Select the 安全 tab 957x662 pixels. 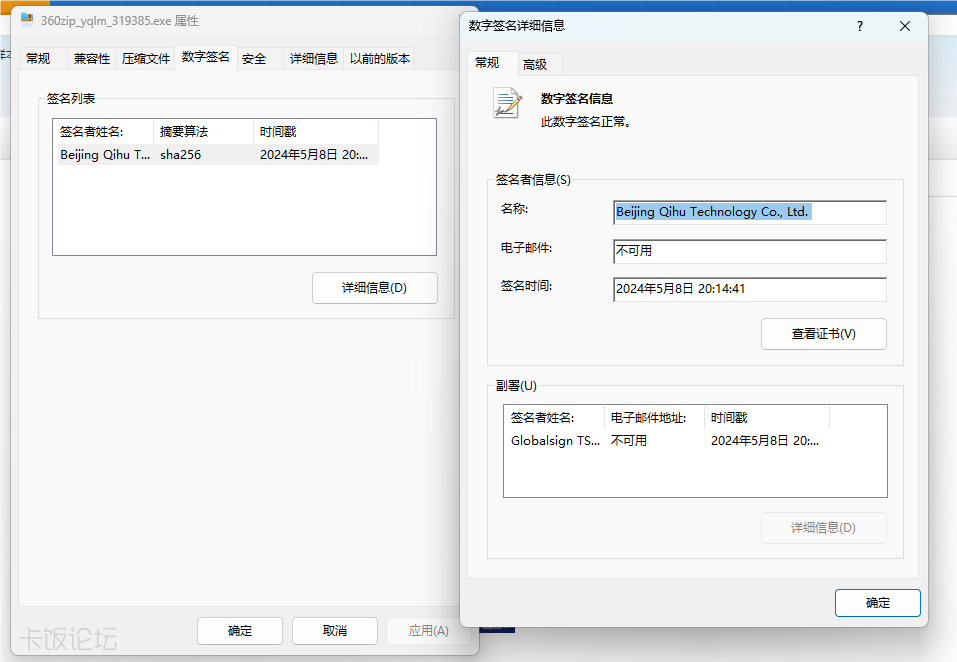(x=254, y=59)
